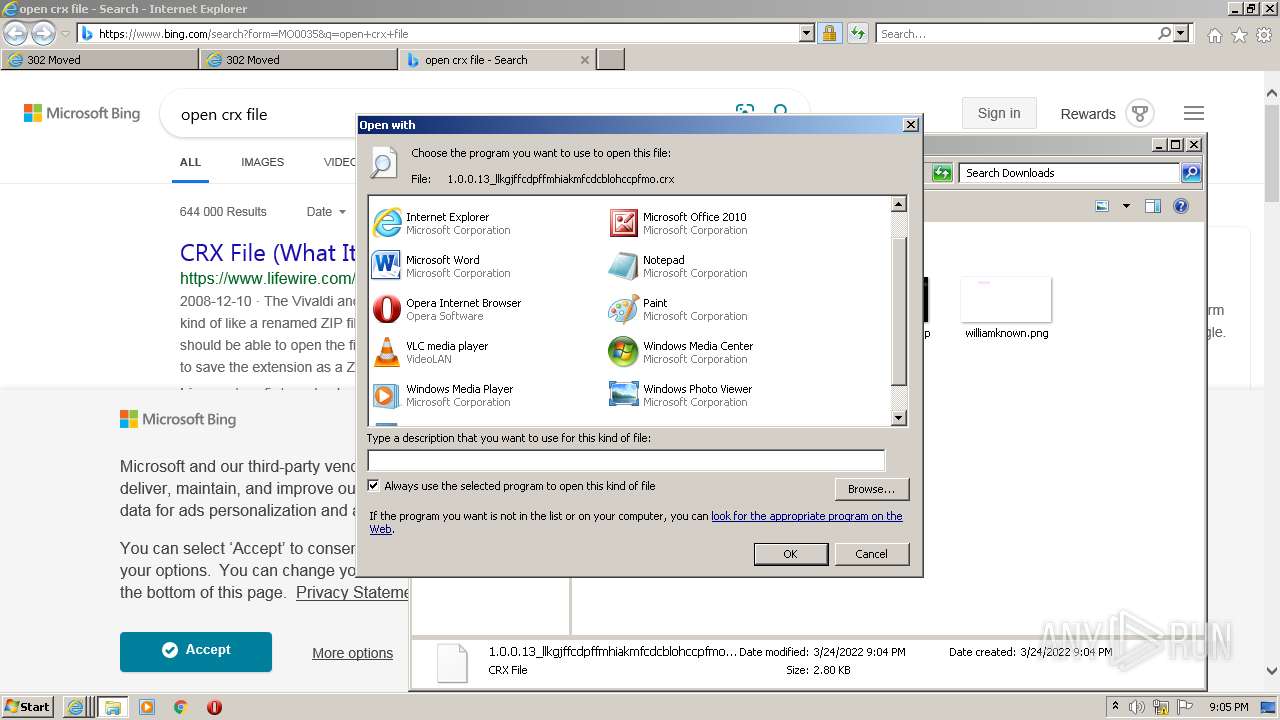Open IE Tools gear icon

point(1264,34)
